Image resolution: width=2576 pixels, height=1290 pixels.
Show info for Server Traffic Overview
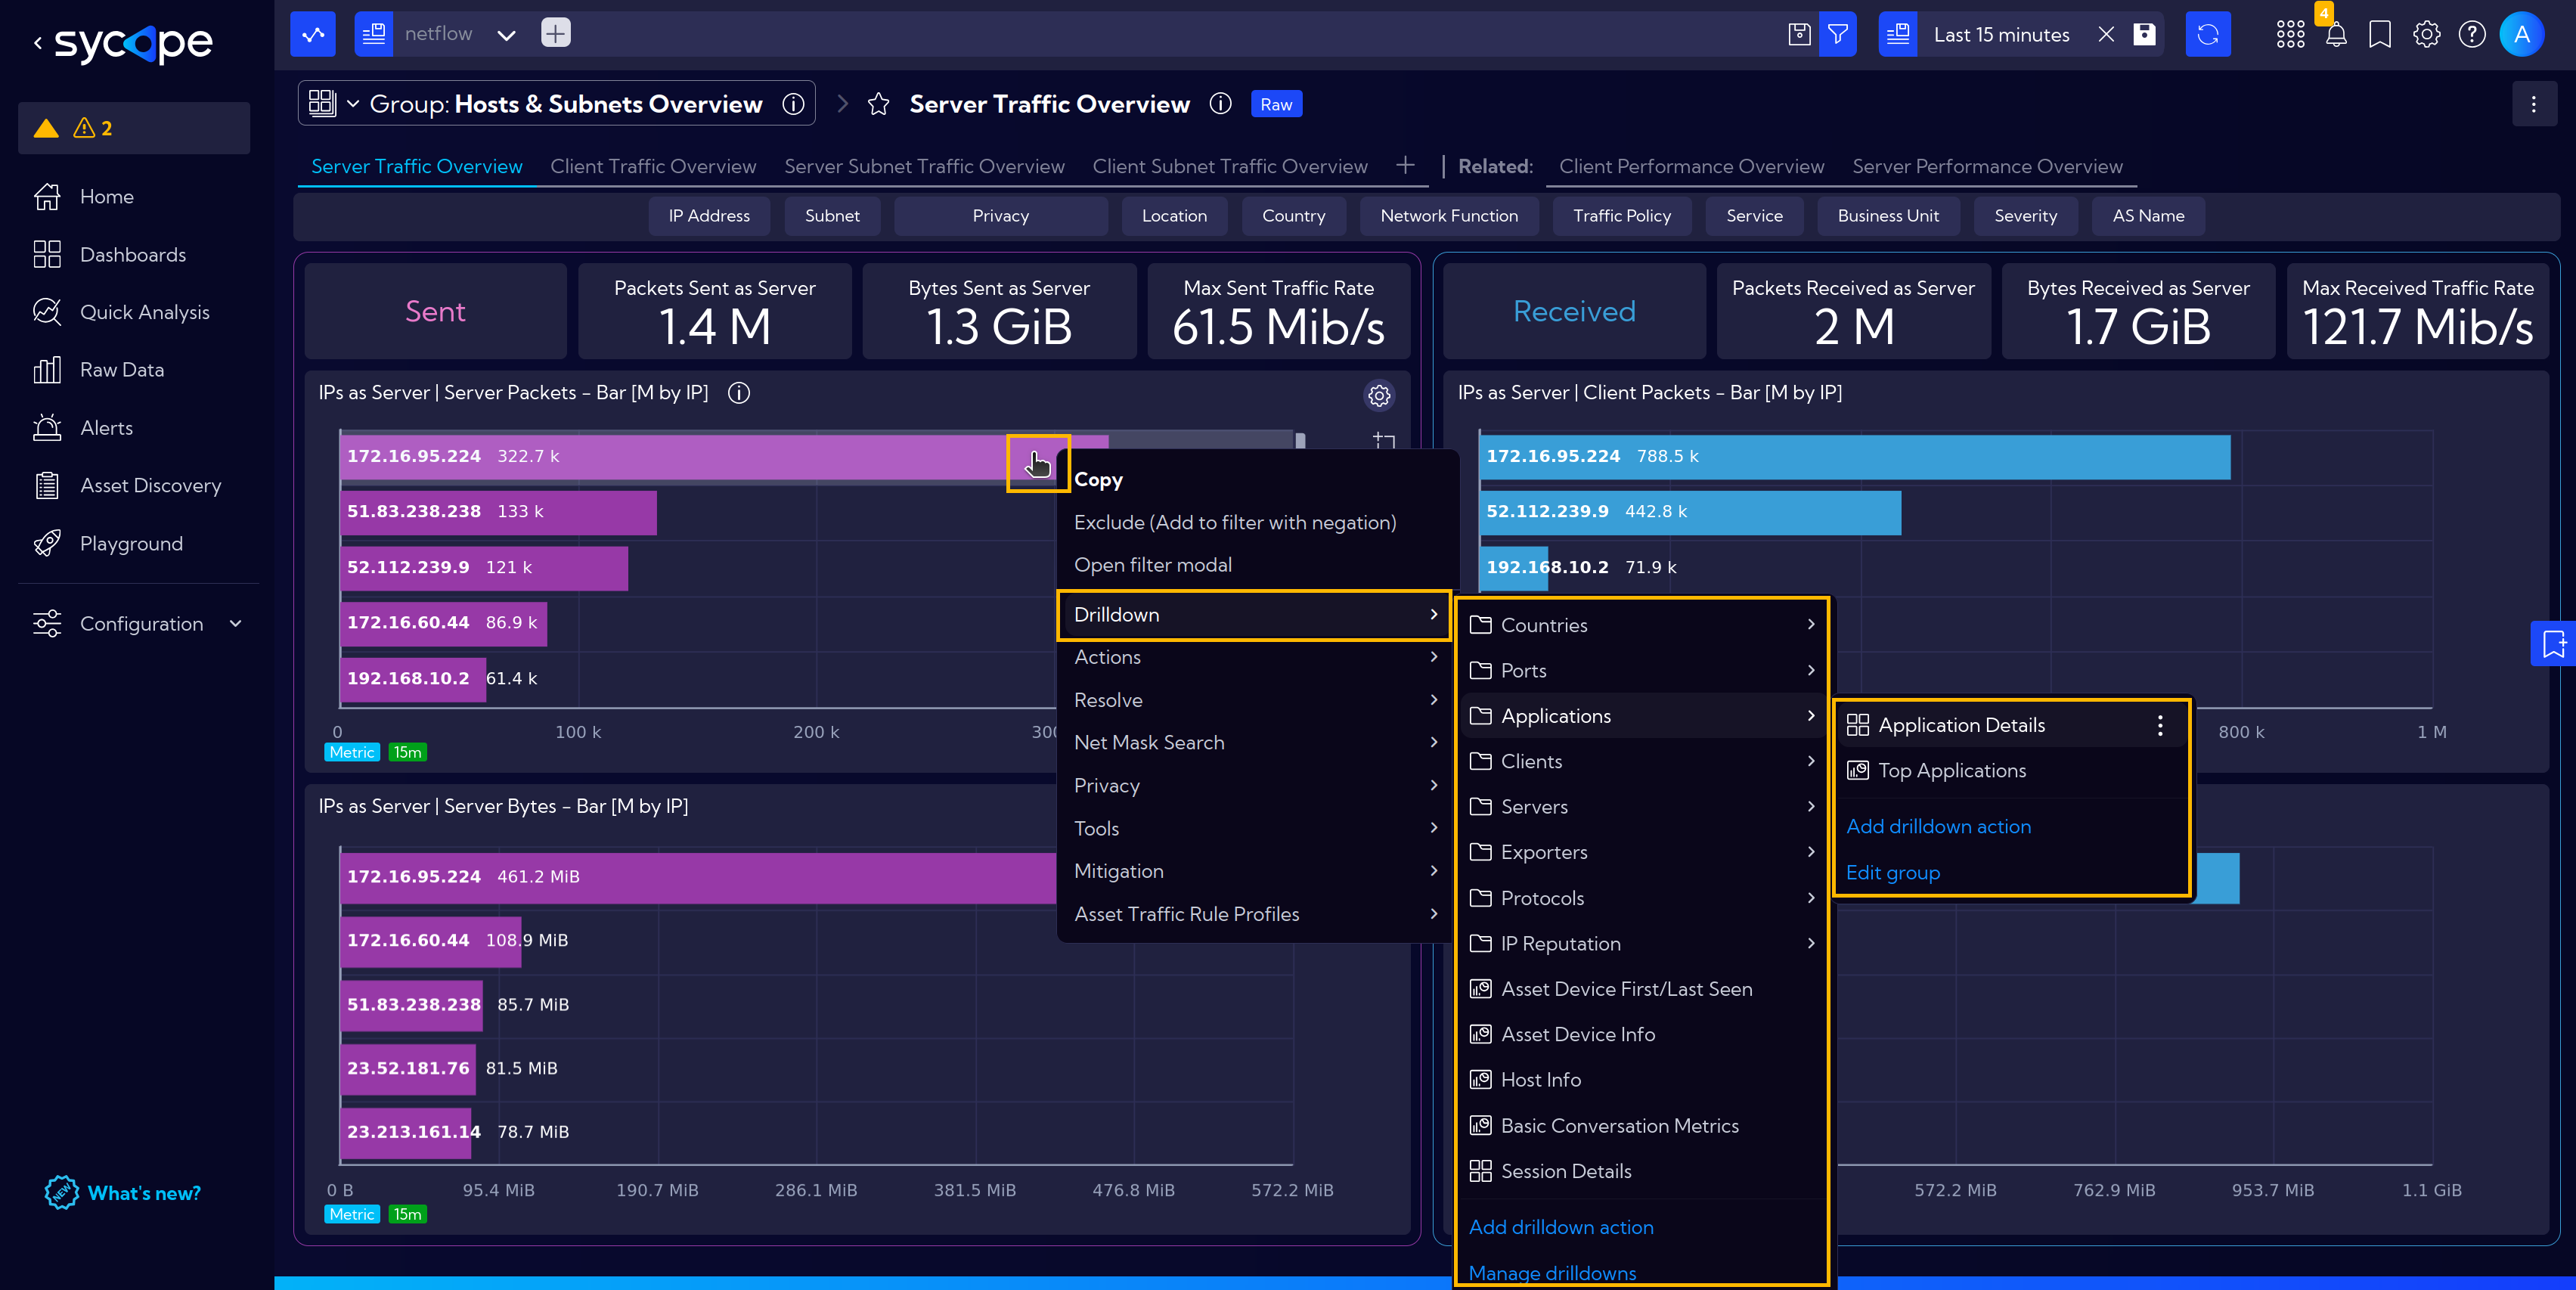pos(1220,104)
